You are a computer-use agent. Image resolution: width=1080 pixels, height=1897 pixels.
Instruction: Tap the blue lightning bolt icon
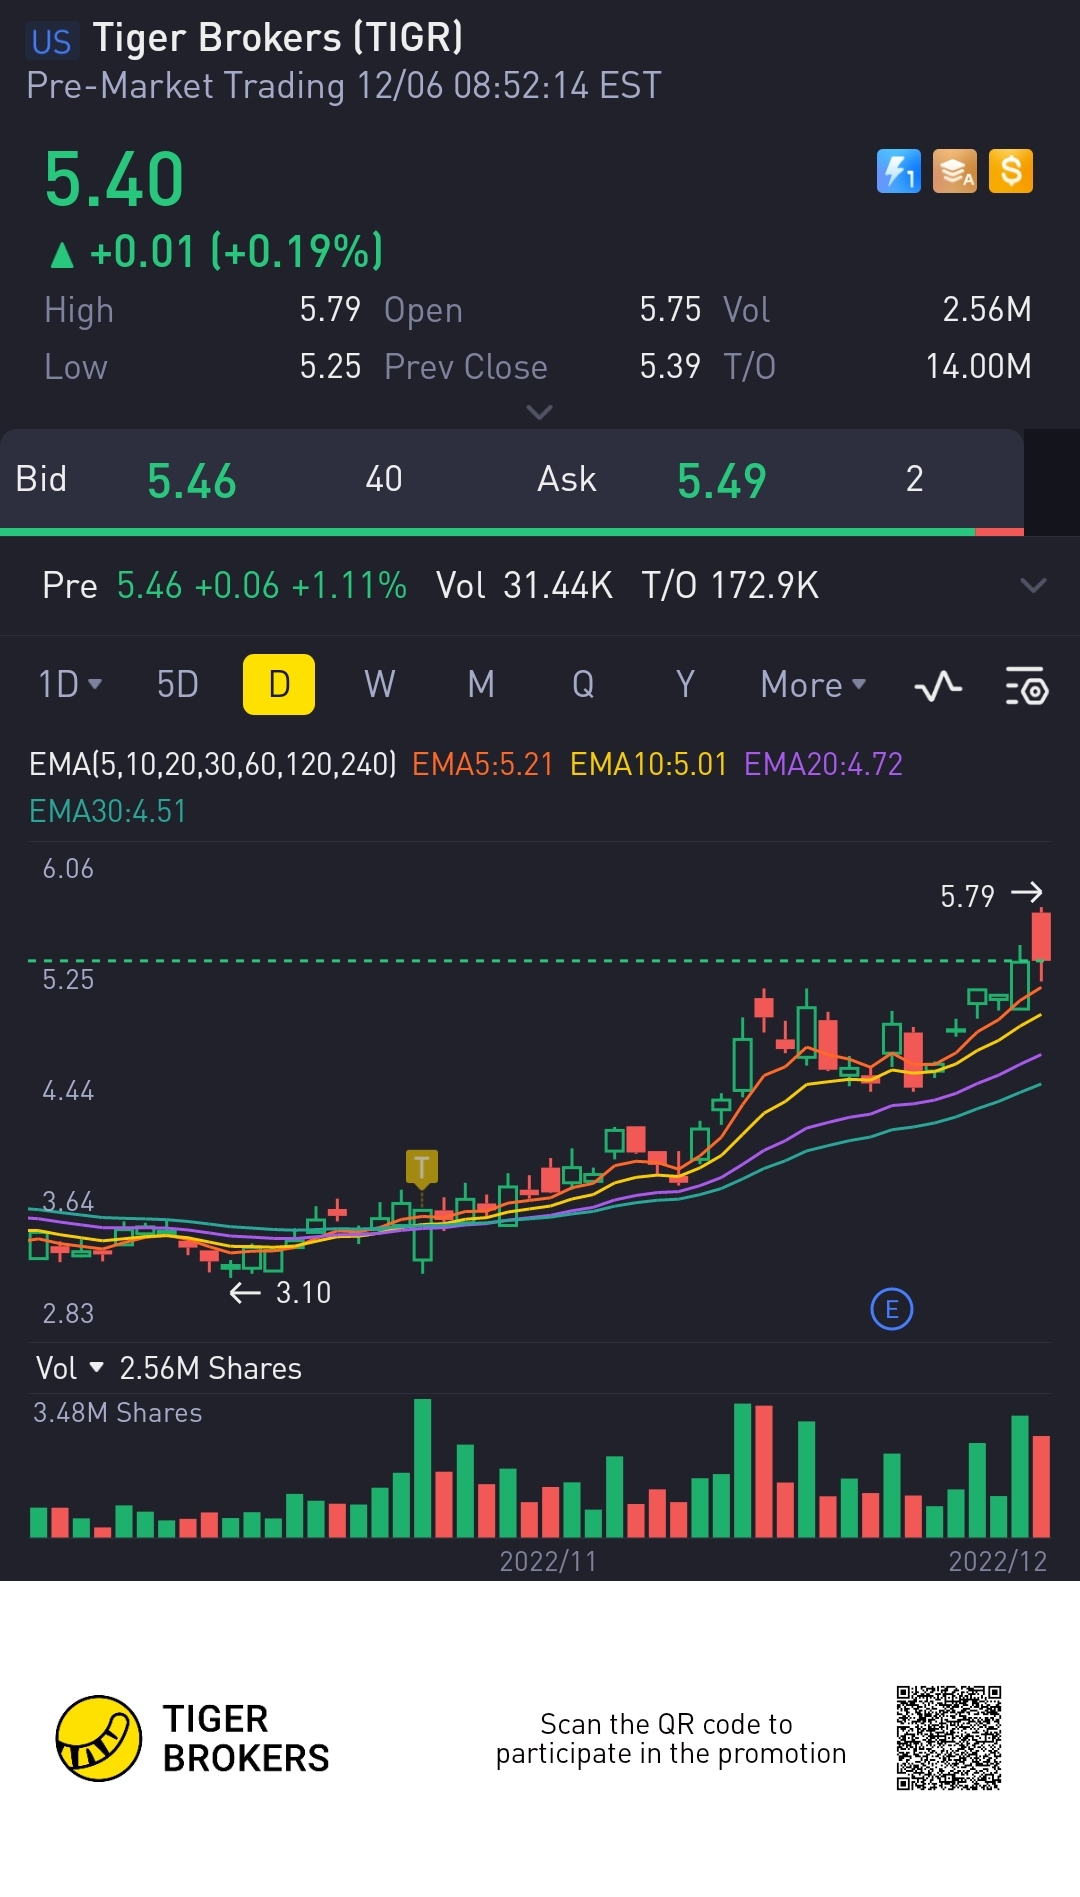[898, 171]
